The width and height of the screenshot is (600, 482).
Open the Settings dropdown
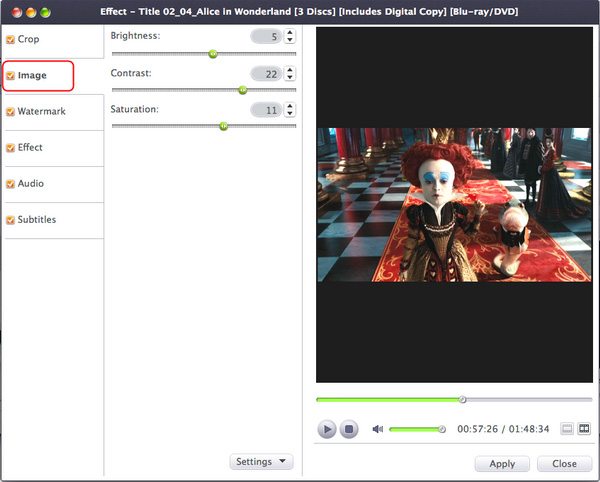(x=261, y=461)
